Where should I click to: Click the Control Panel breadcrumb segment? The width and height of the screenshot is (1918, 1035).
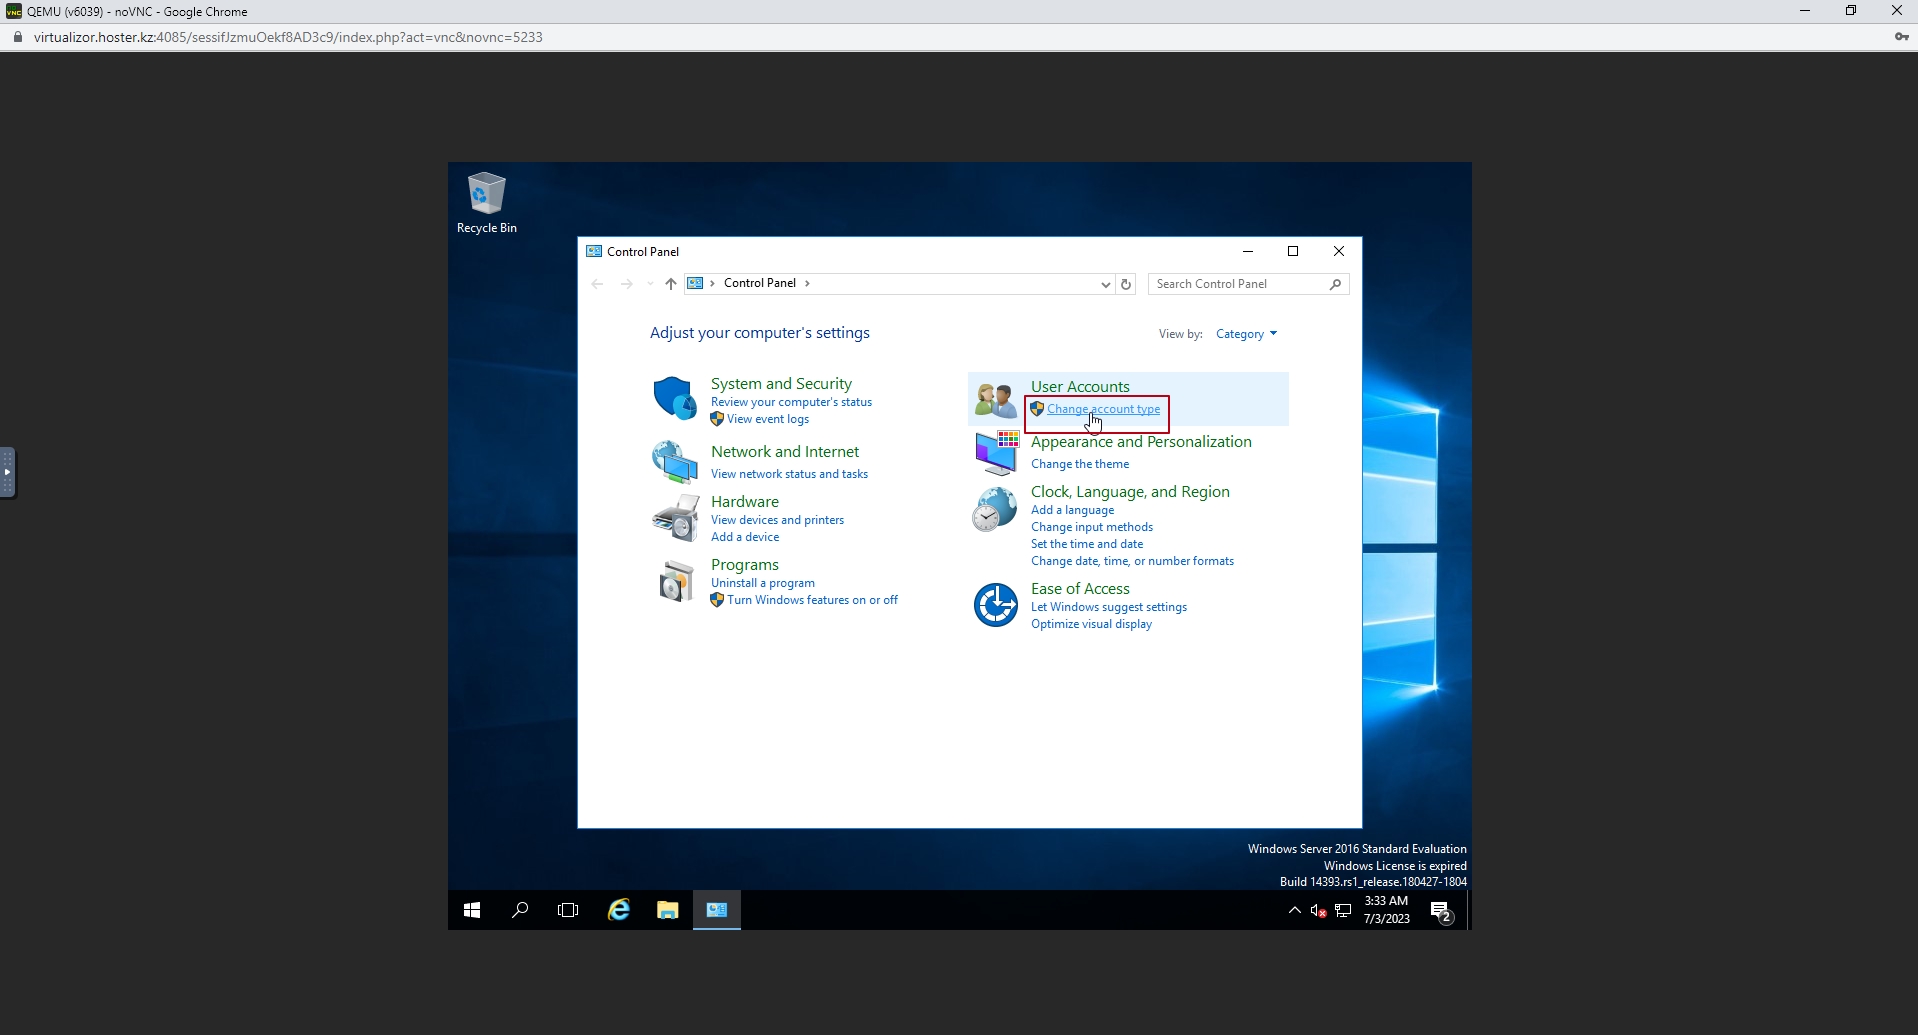coord(760,283)
